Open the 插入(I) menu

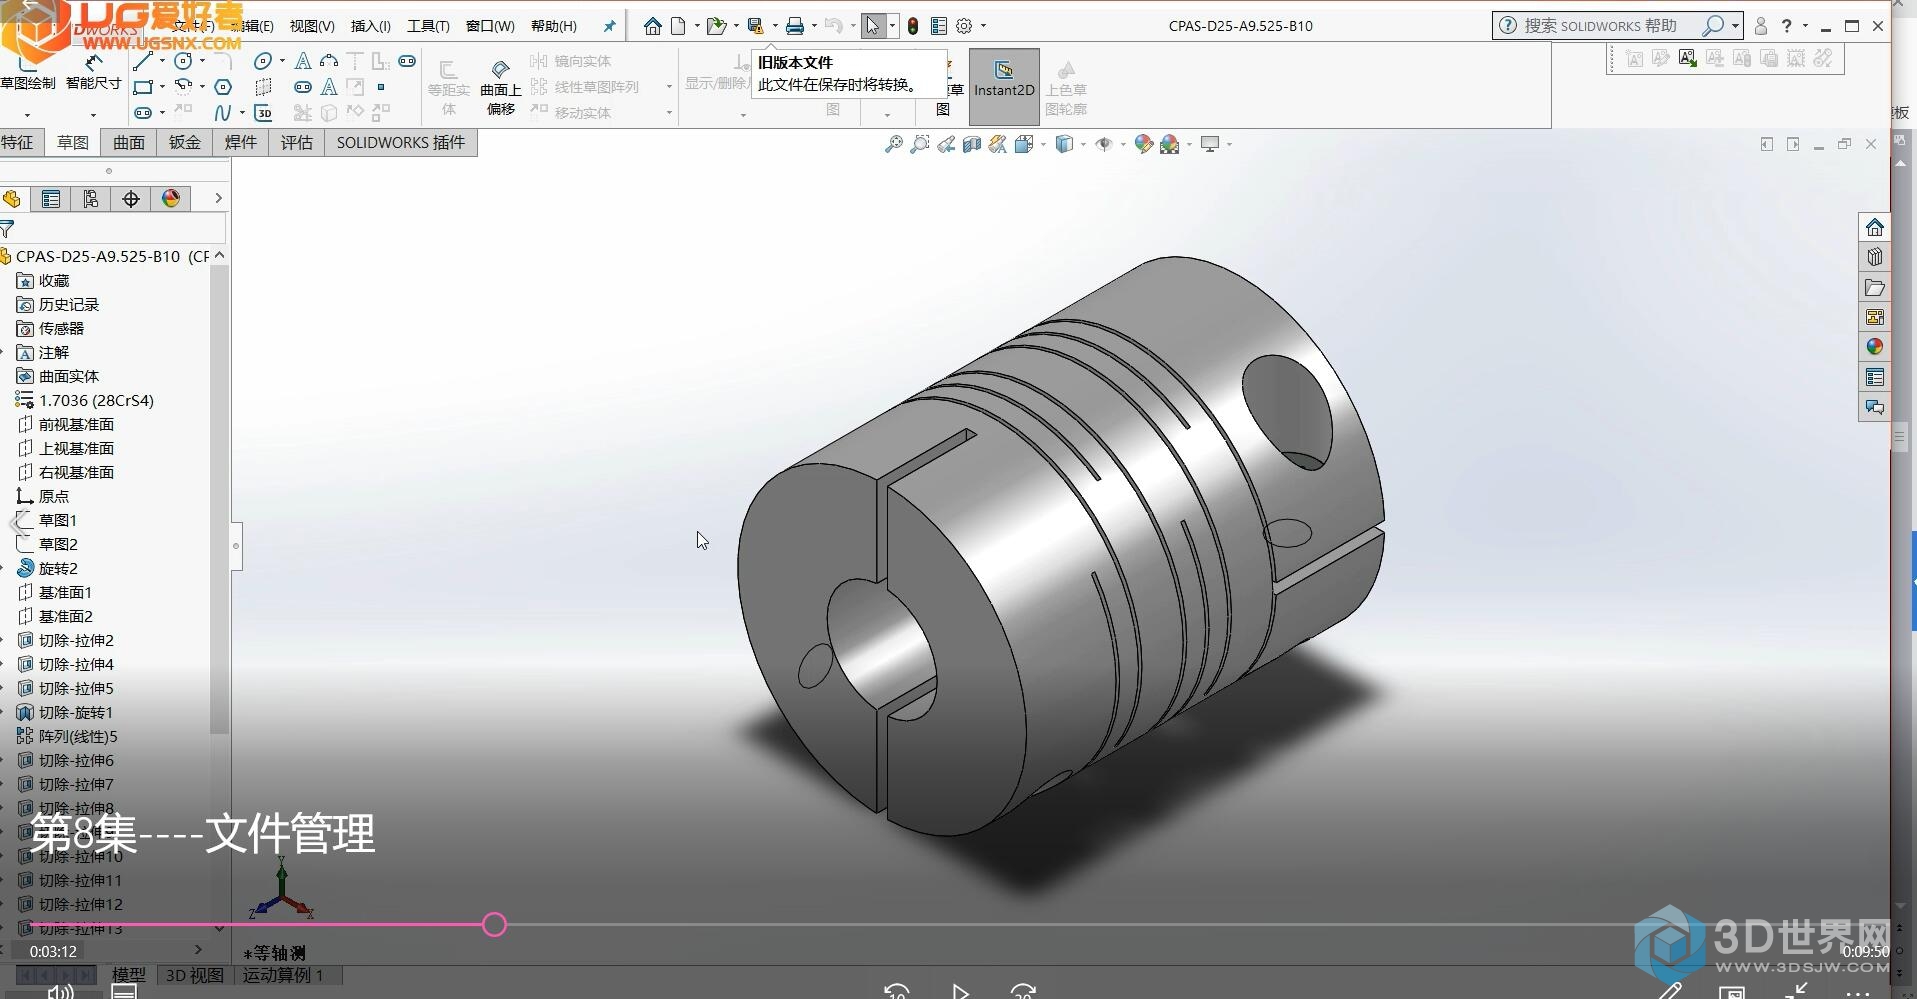[x=370, y=26]
